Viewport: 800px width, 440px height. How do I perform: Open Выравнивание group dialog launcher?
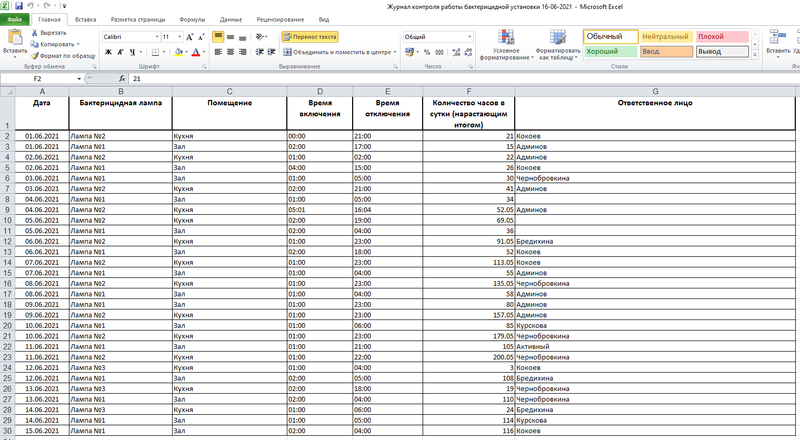tap(395, 67)
